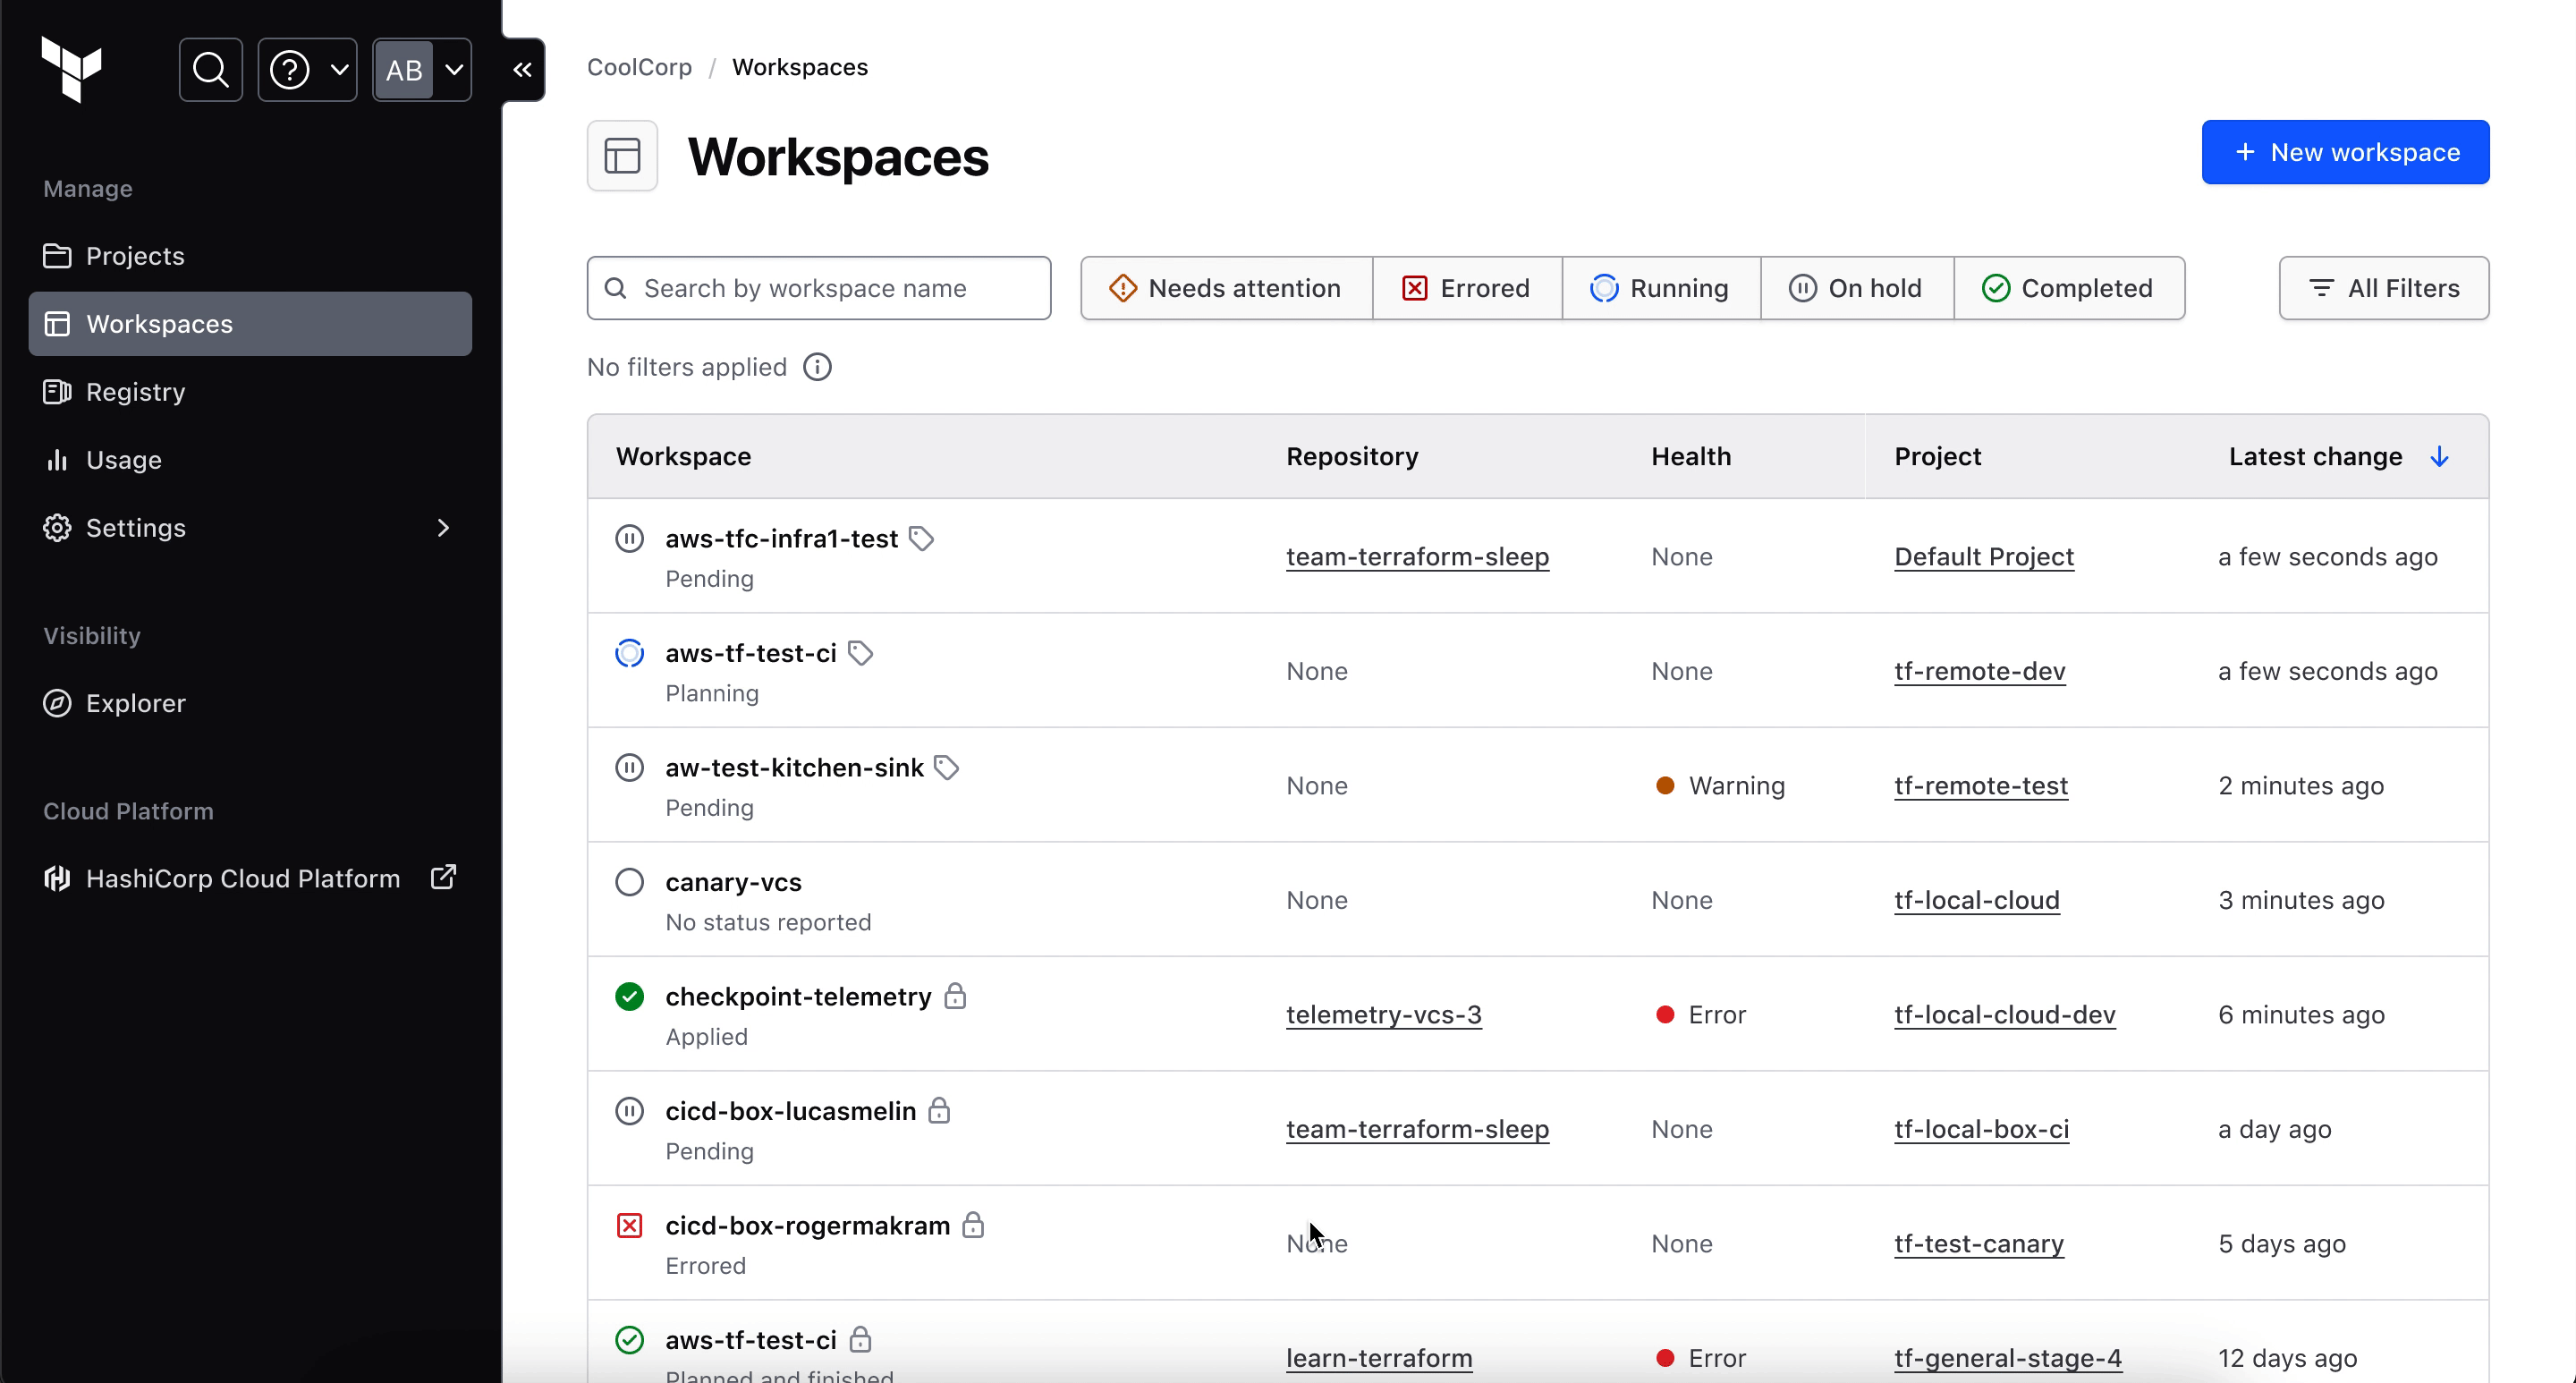Go to Projects in sidebar
This screenshot has width=2576, height=1383.
135,256
